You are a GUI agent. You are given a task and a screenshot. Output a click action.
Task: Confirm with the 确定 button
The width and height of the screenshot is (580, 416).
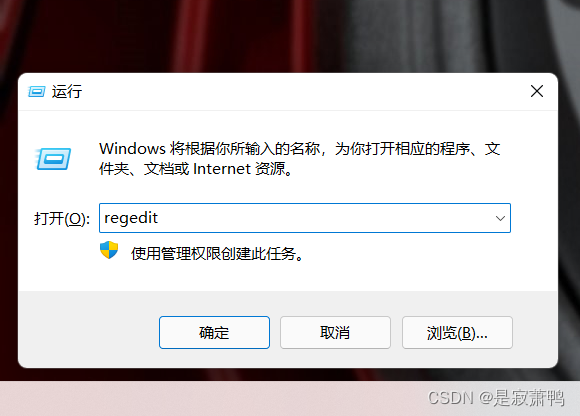[x=214, y=332]
